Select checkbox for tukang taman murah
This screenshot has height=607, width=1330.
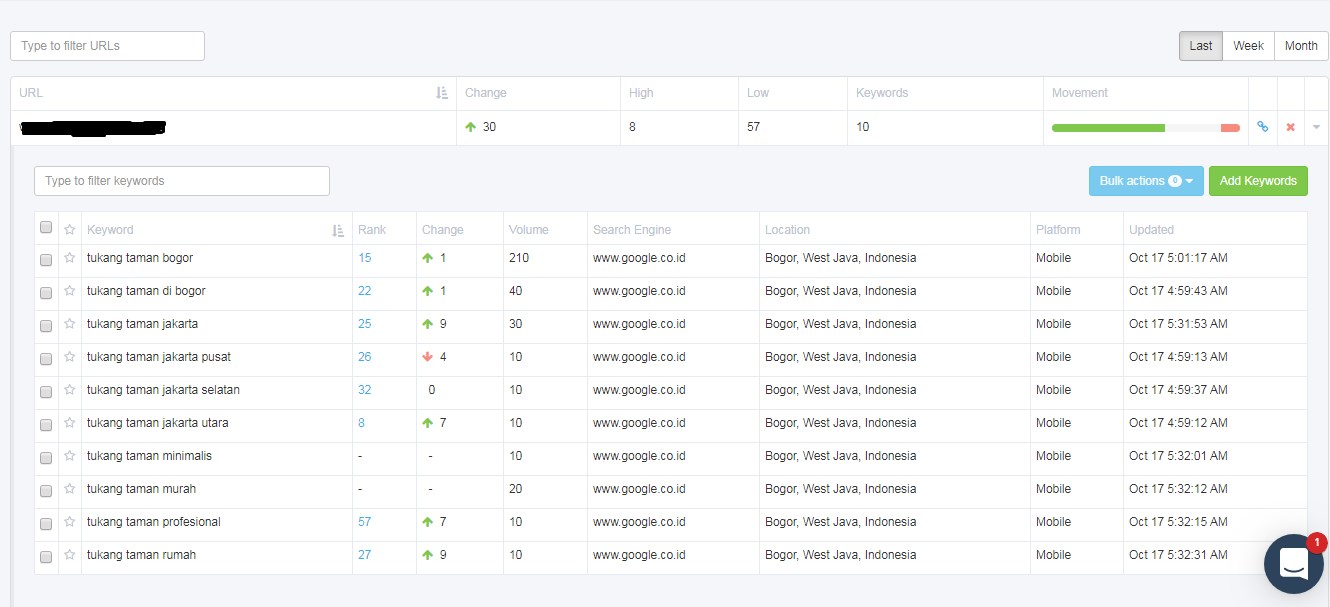click(x=46, y=490)
